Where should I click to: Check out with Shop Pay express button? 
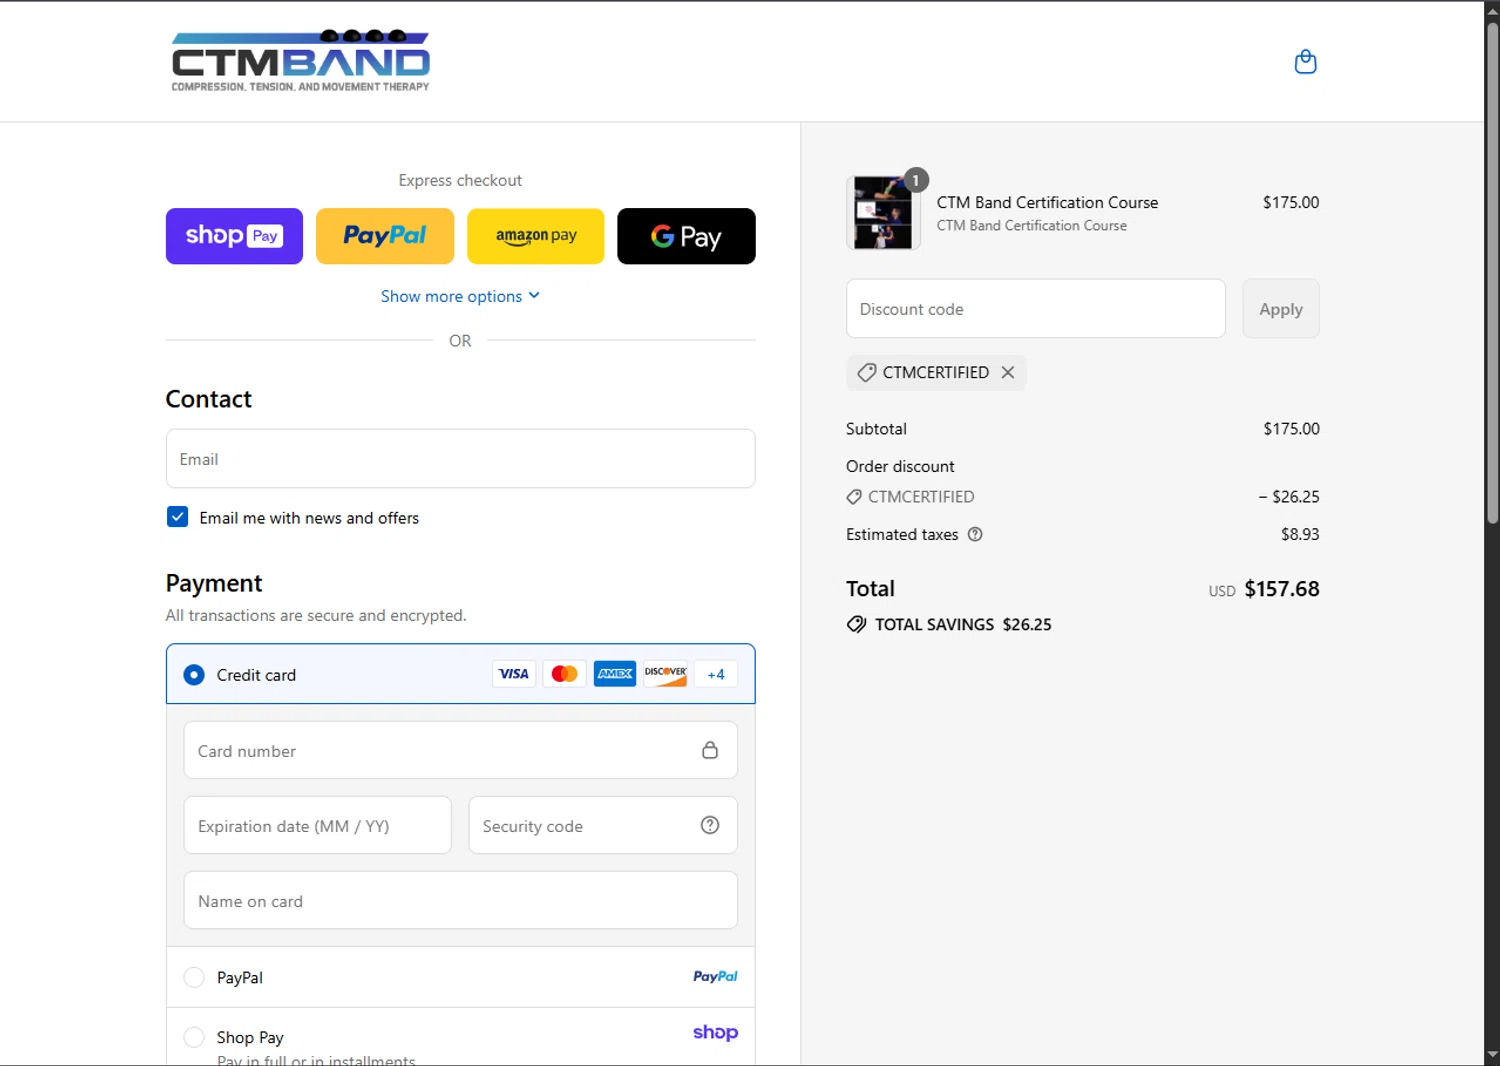click(234, 236)
